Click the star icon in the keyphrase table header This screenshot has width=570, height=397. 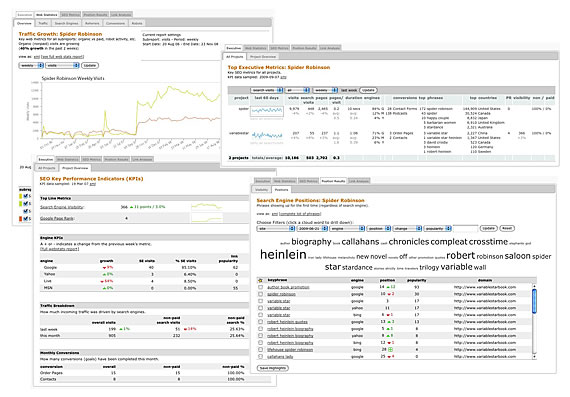pos(260,280)
